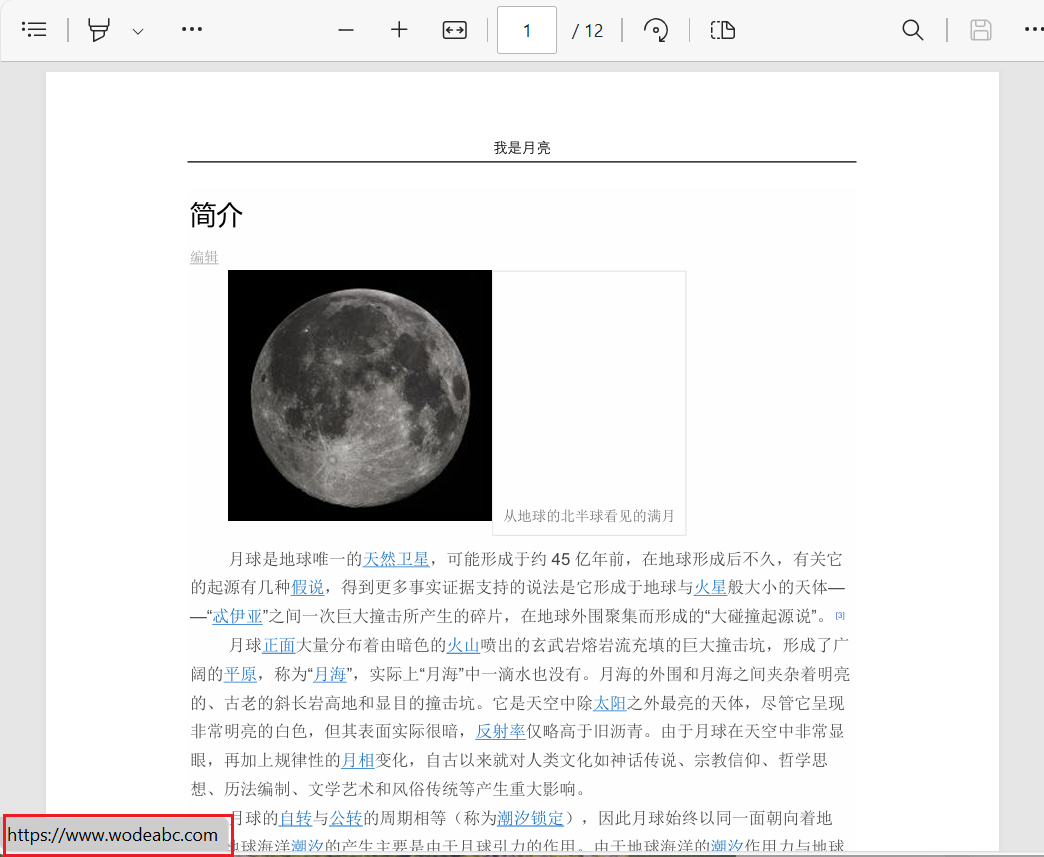Screen dimensions: 1044x857
Task: Click the 潮汐锁定 hyperlink
Action: coord(531,818)
